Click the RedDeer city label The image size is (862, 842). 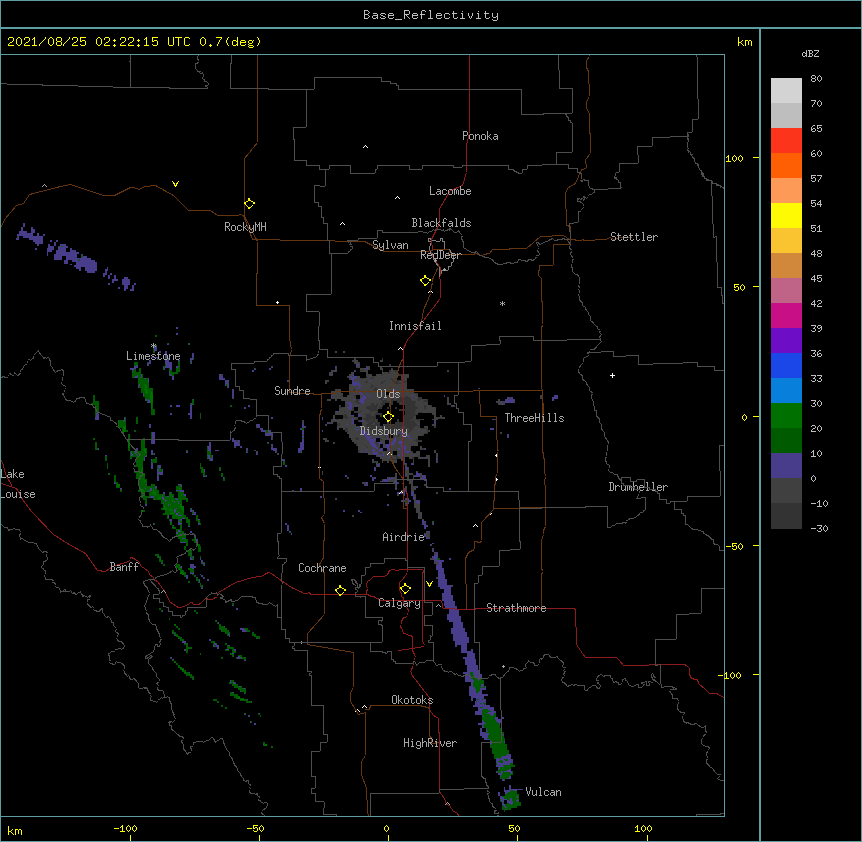(x=440, y=255)
